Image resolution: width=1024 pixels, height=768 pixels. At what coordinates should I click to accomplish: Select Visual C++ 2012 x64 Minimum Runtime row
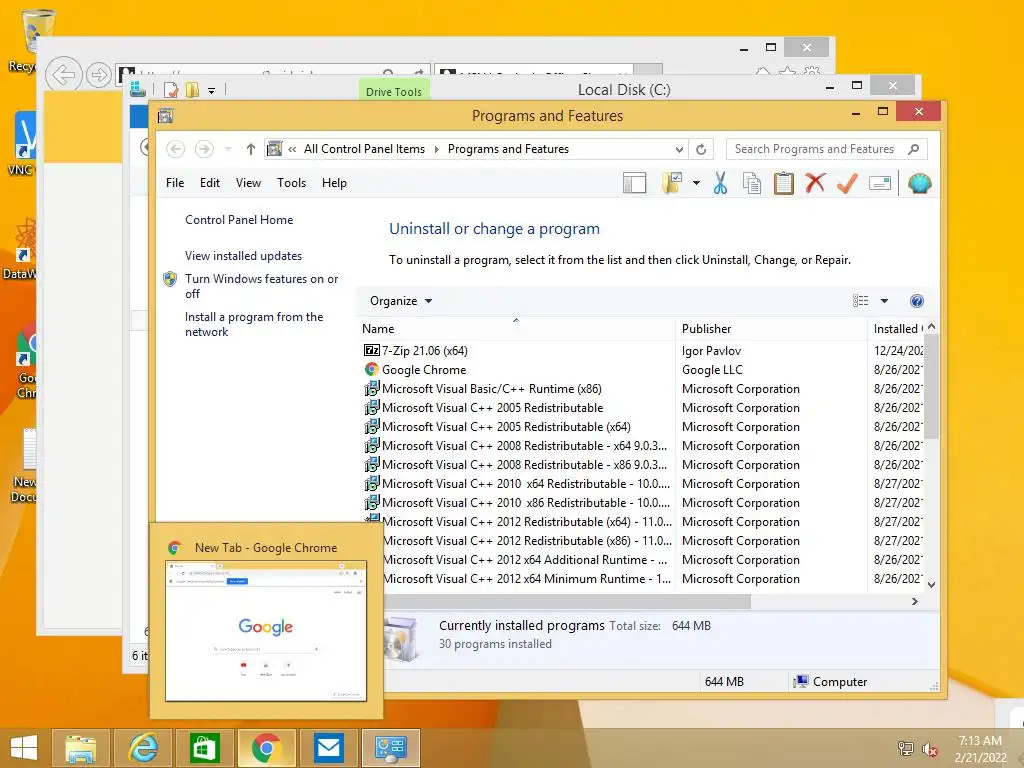point(527,579)
